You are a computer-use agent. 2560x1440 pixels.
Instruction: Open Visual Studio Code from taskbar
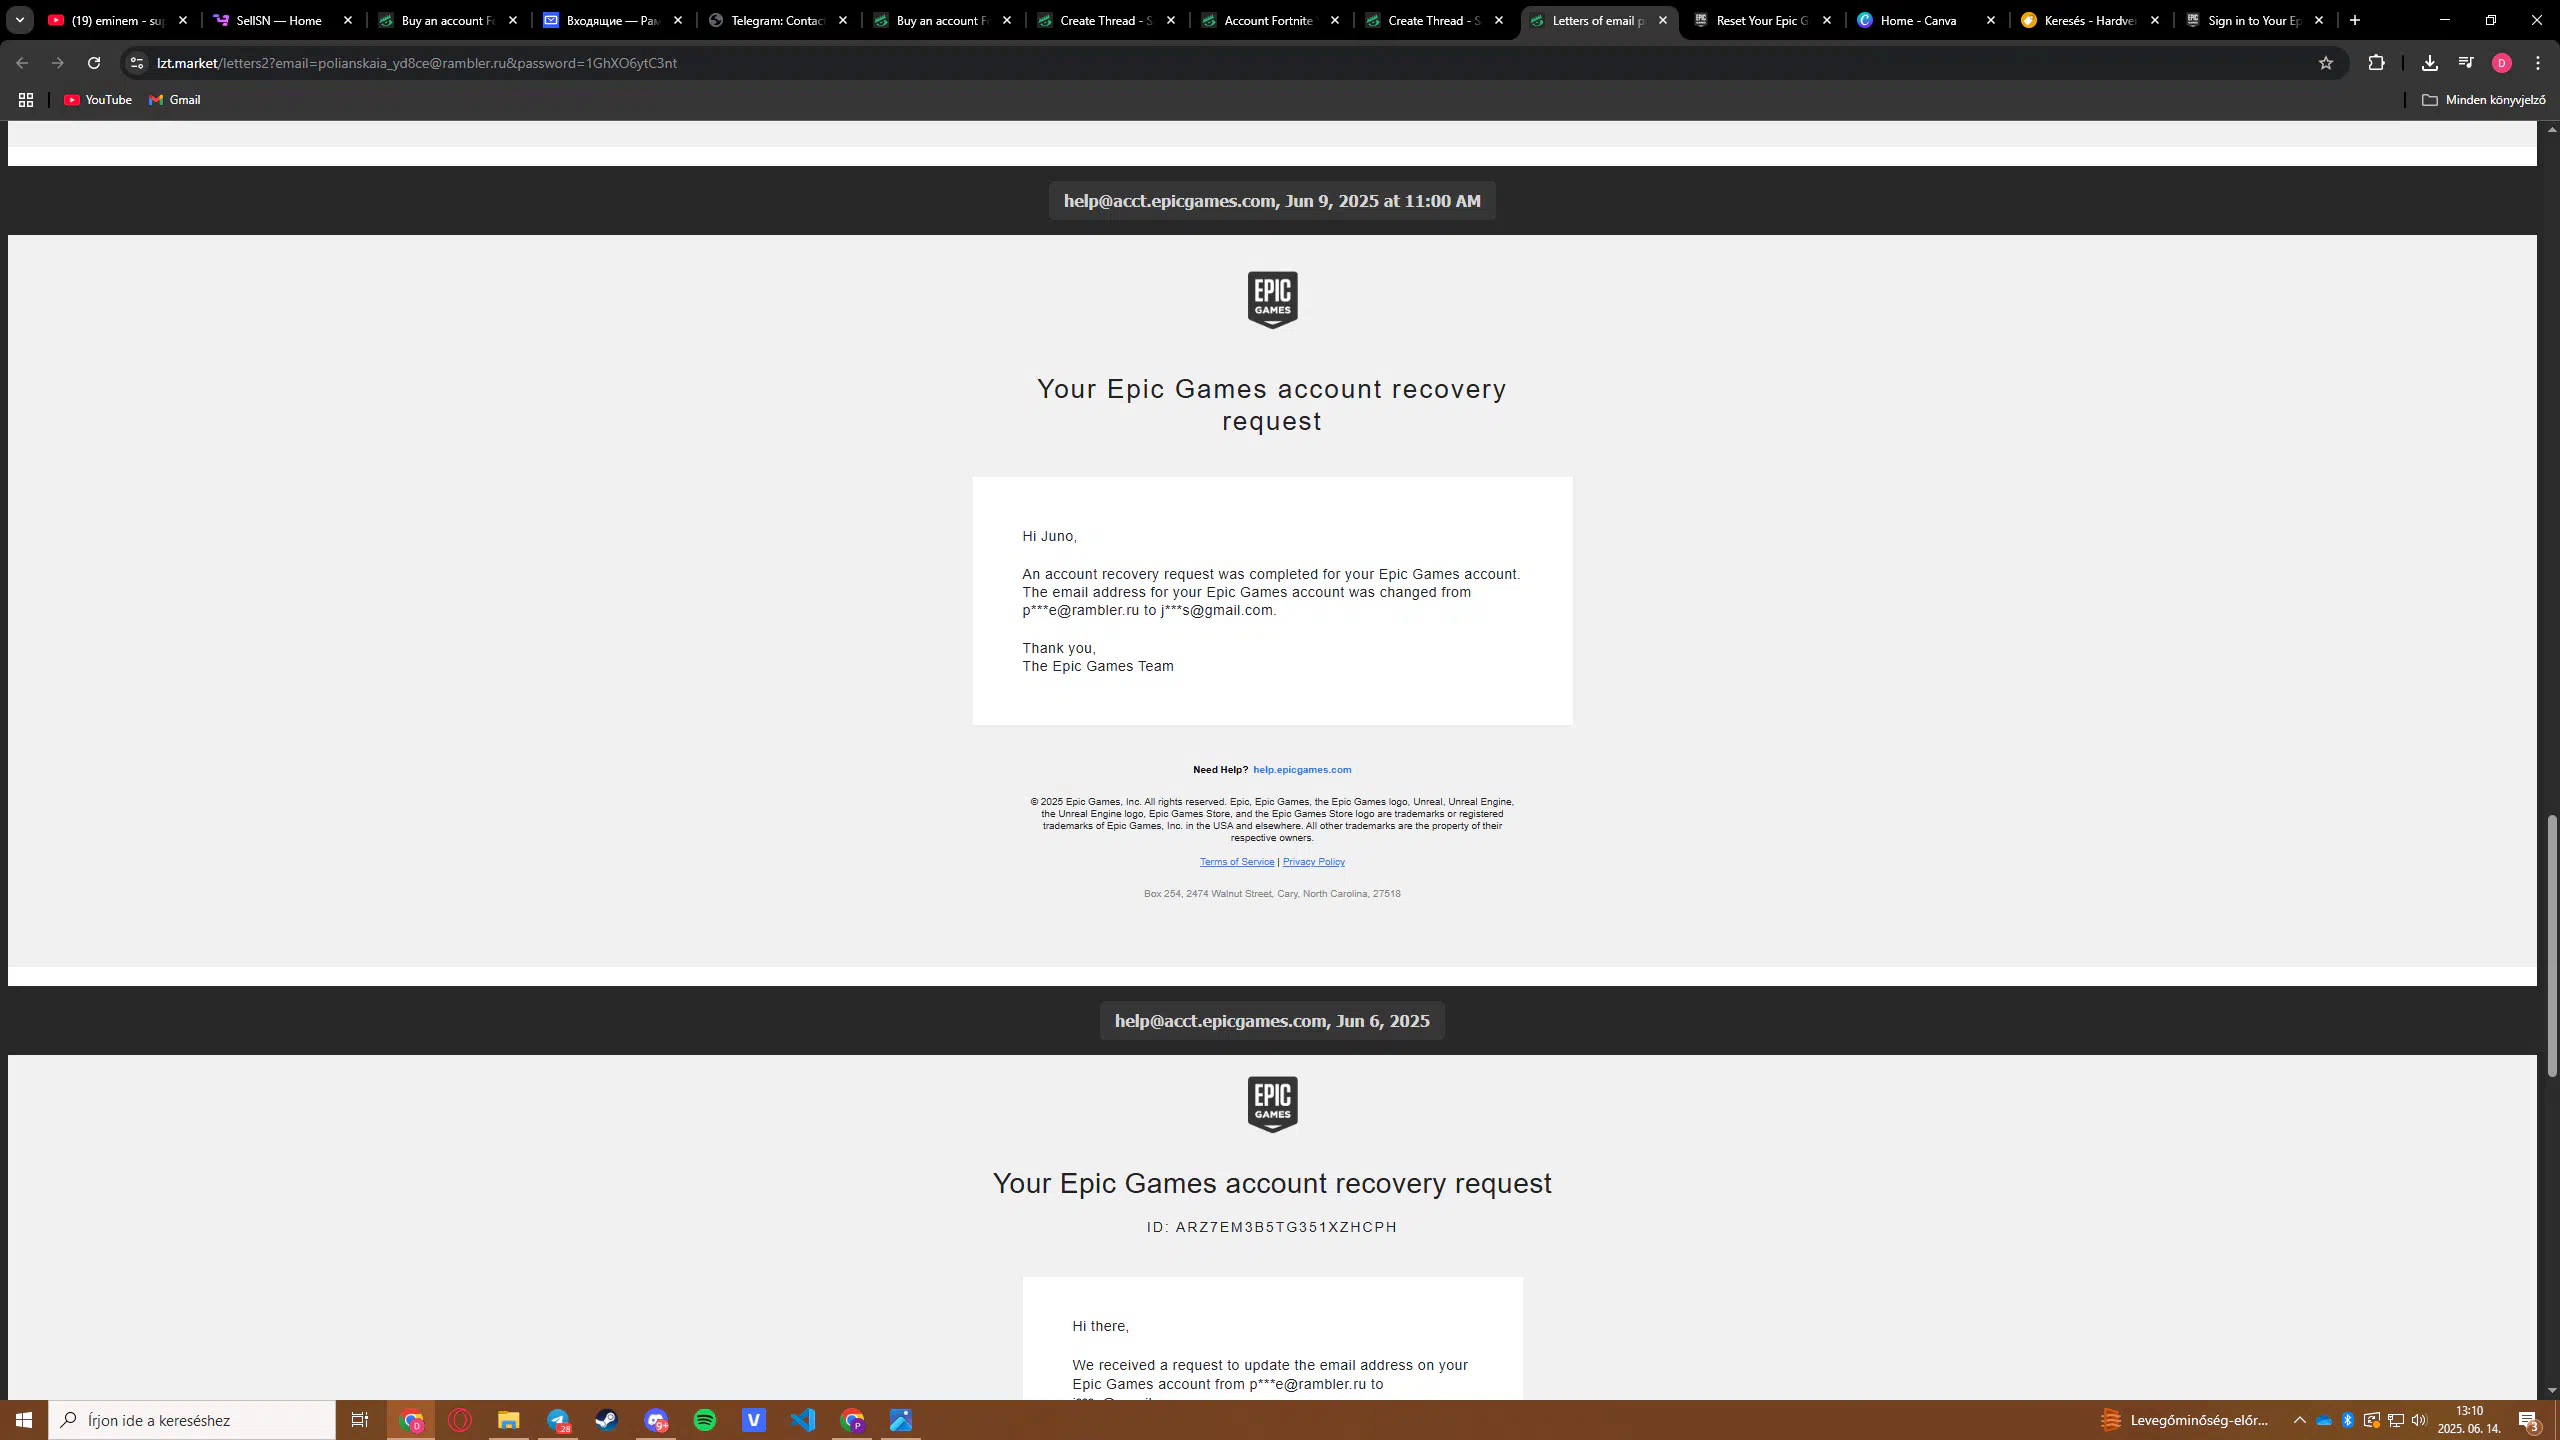(803, 1420)
